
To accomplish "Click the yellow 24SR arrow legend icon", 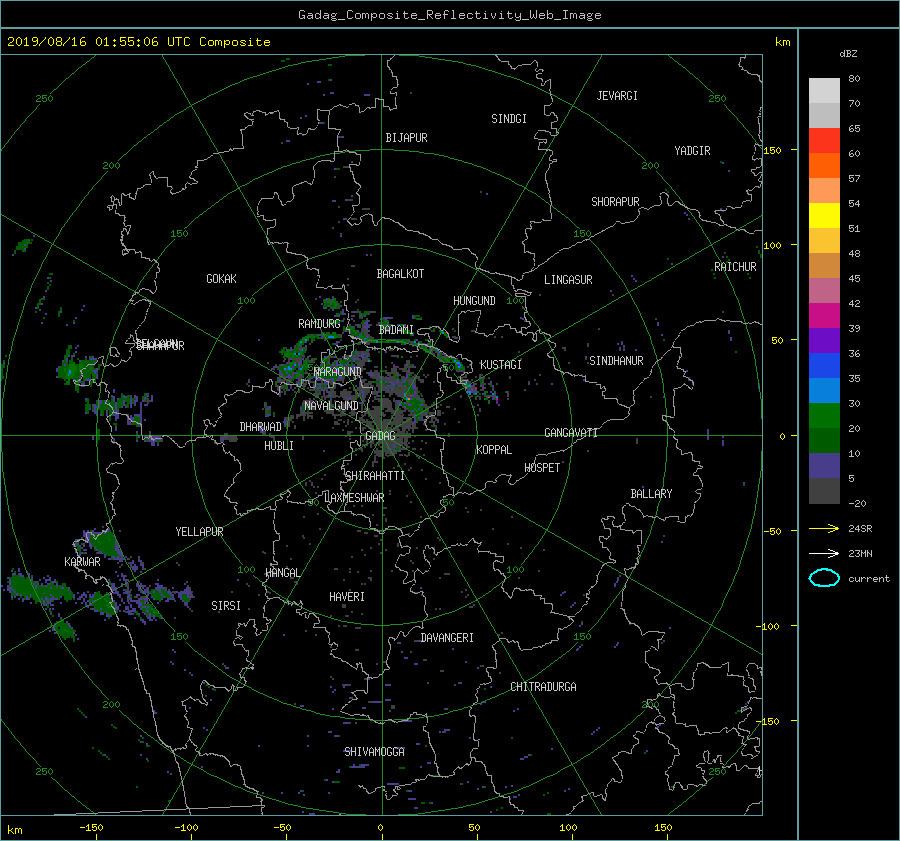I will tap(824, 528).
